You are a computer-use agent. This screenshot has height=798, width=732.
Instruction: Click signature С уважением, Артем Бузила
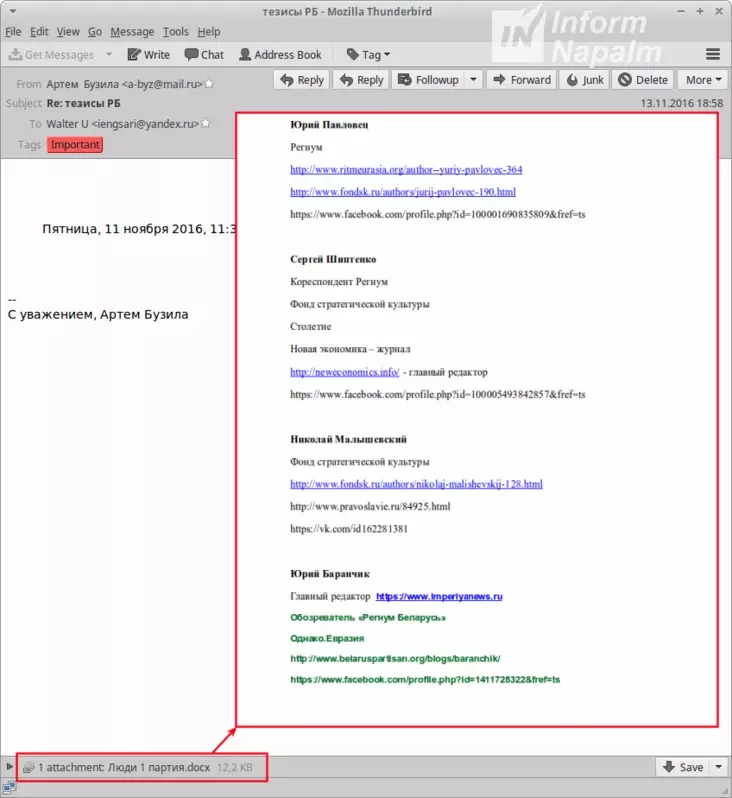coord(98,315)
